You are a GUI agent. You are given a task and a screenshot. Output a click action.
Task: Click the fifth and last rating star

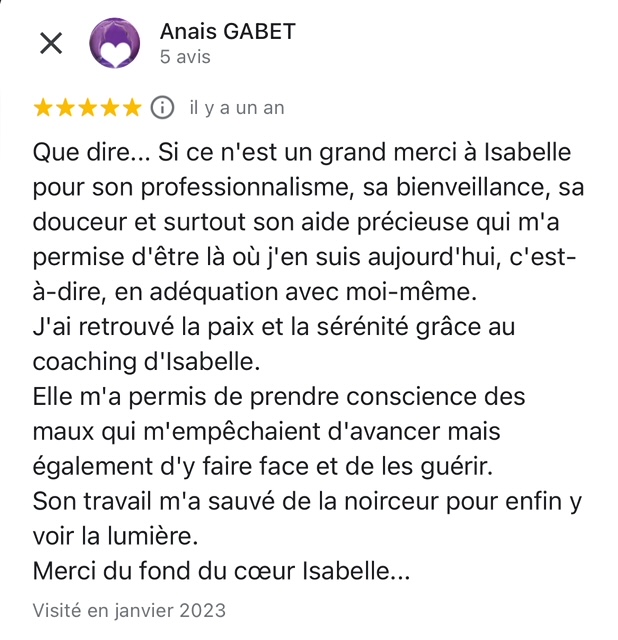pos(132,107)
